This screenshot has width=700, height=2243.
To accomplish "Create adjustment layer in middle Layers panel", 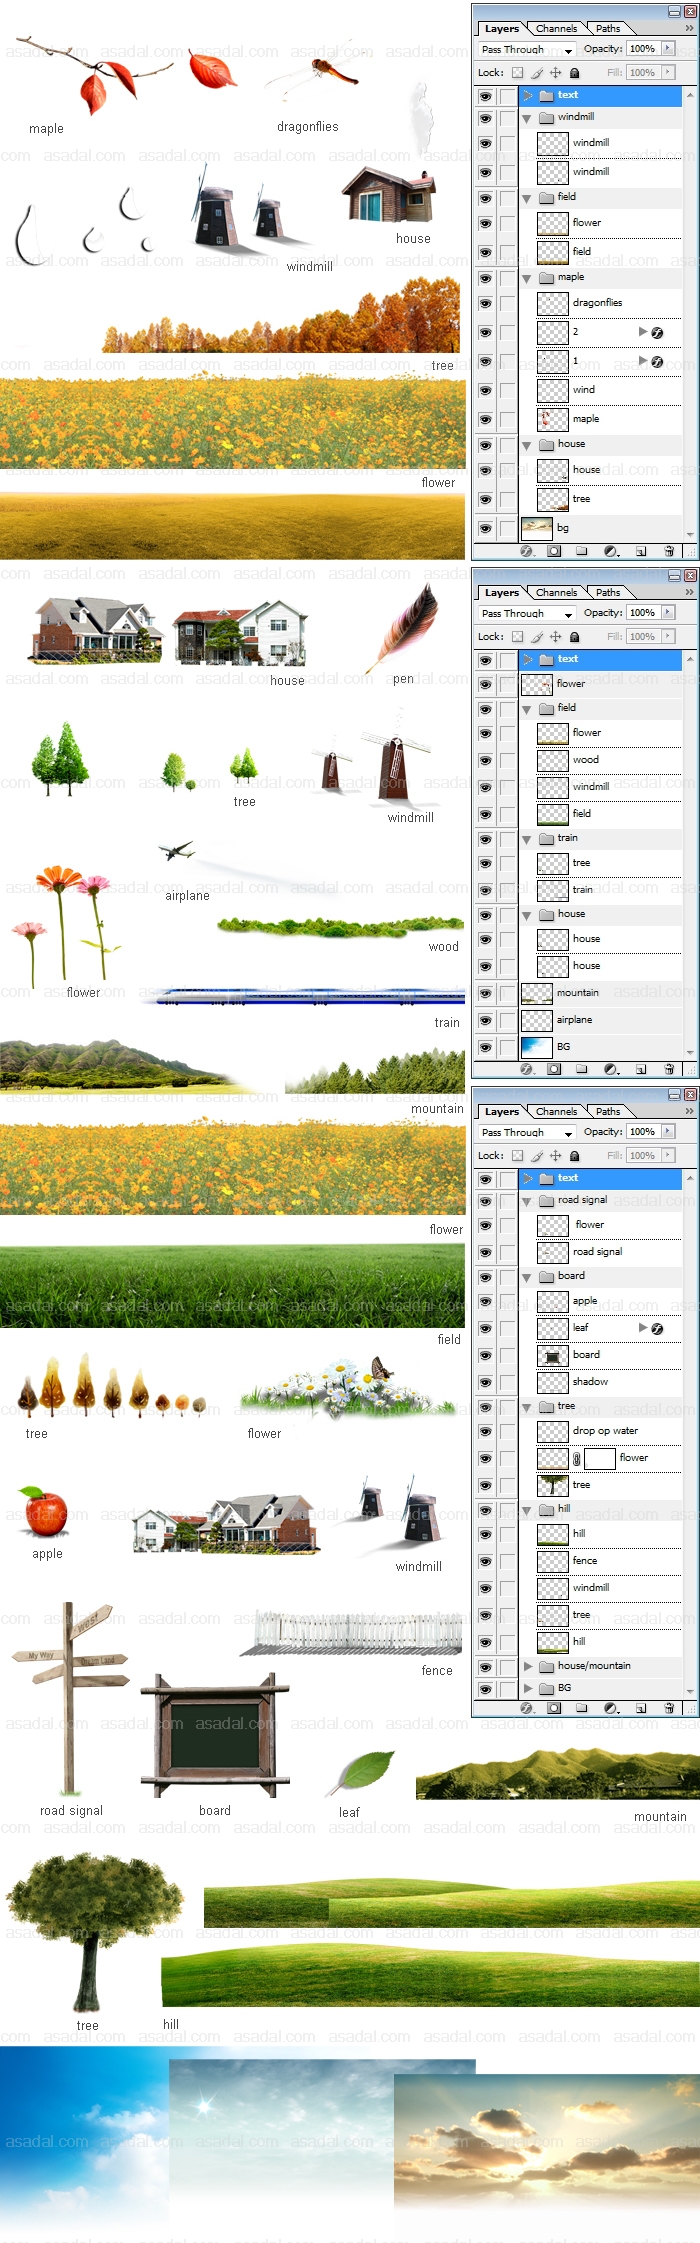I will (x=611, y=1069).
